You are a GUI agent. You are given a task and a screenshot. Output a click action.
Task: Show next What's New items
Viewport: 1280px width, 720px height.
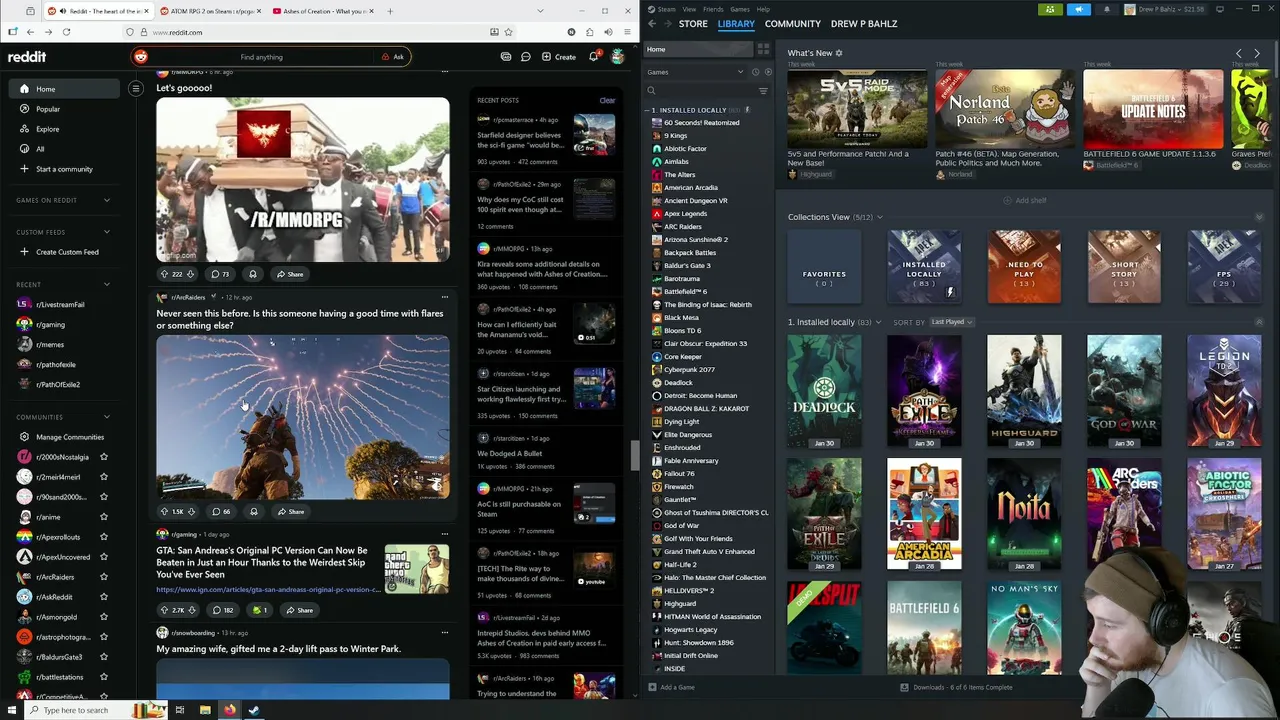click(x=1257, y=53)
